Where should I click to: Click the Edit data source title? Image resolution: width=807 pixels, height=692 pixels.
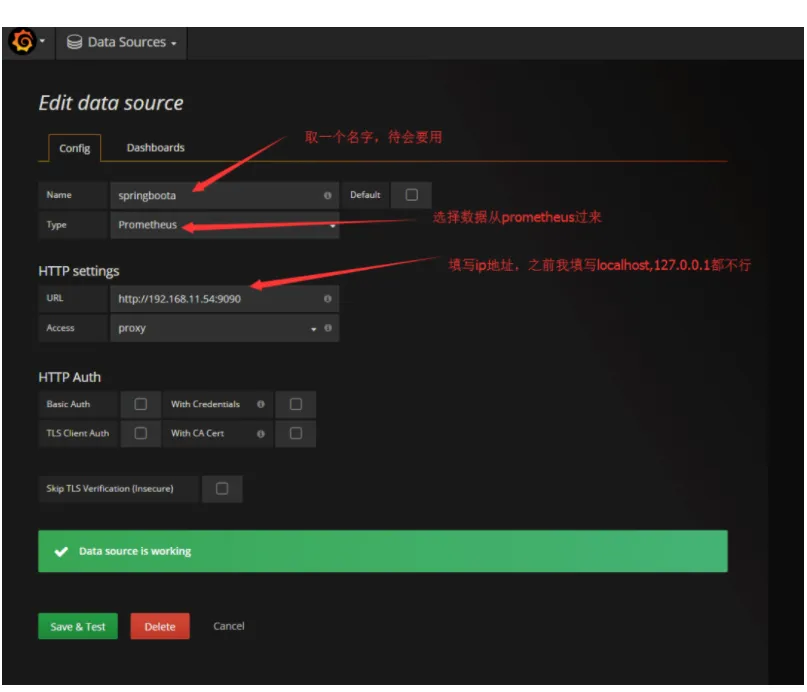[x=111, y=103]
